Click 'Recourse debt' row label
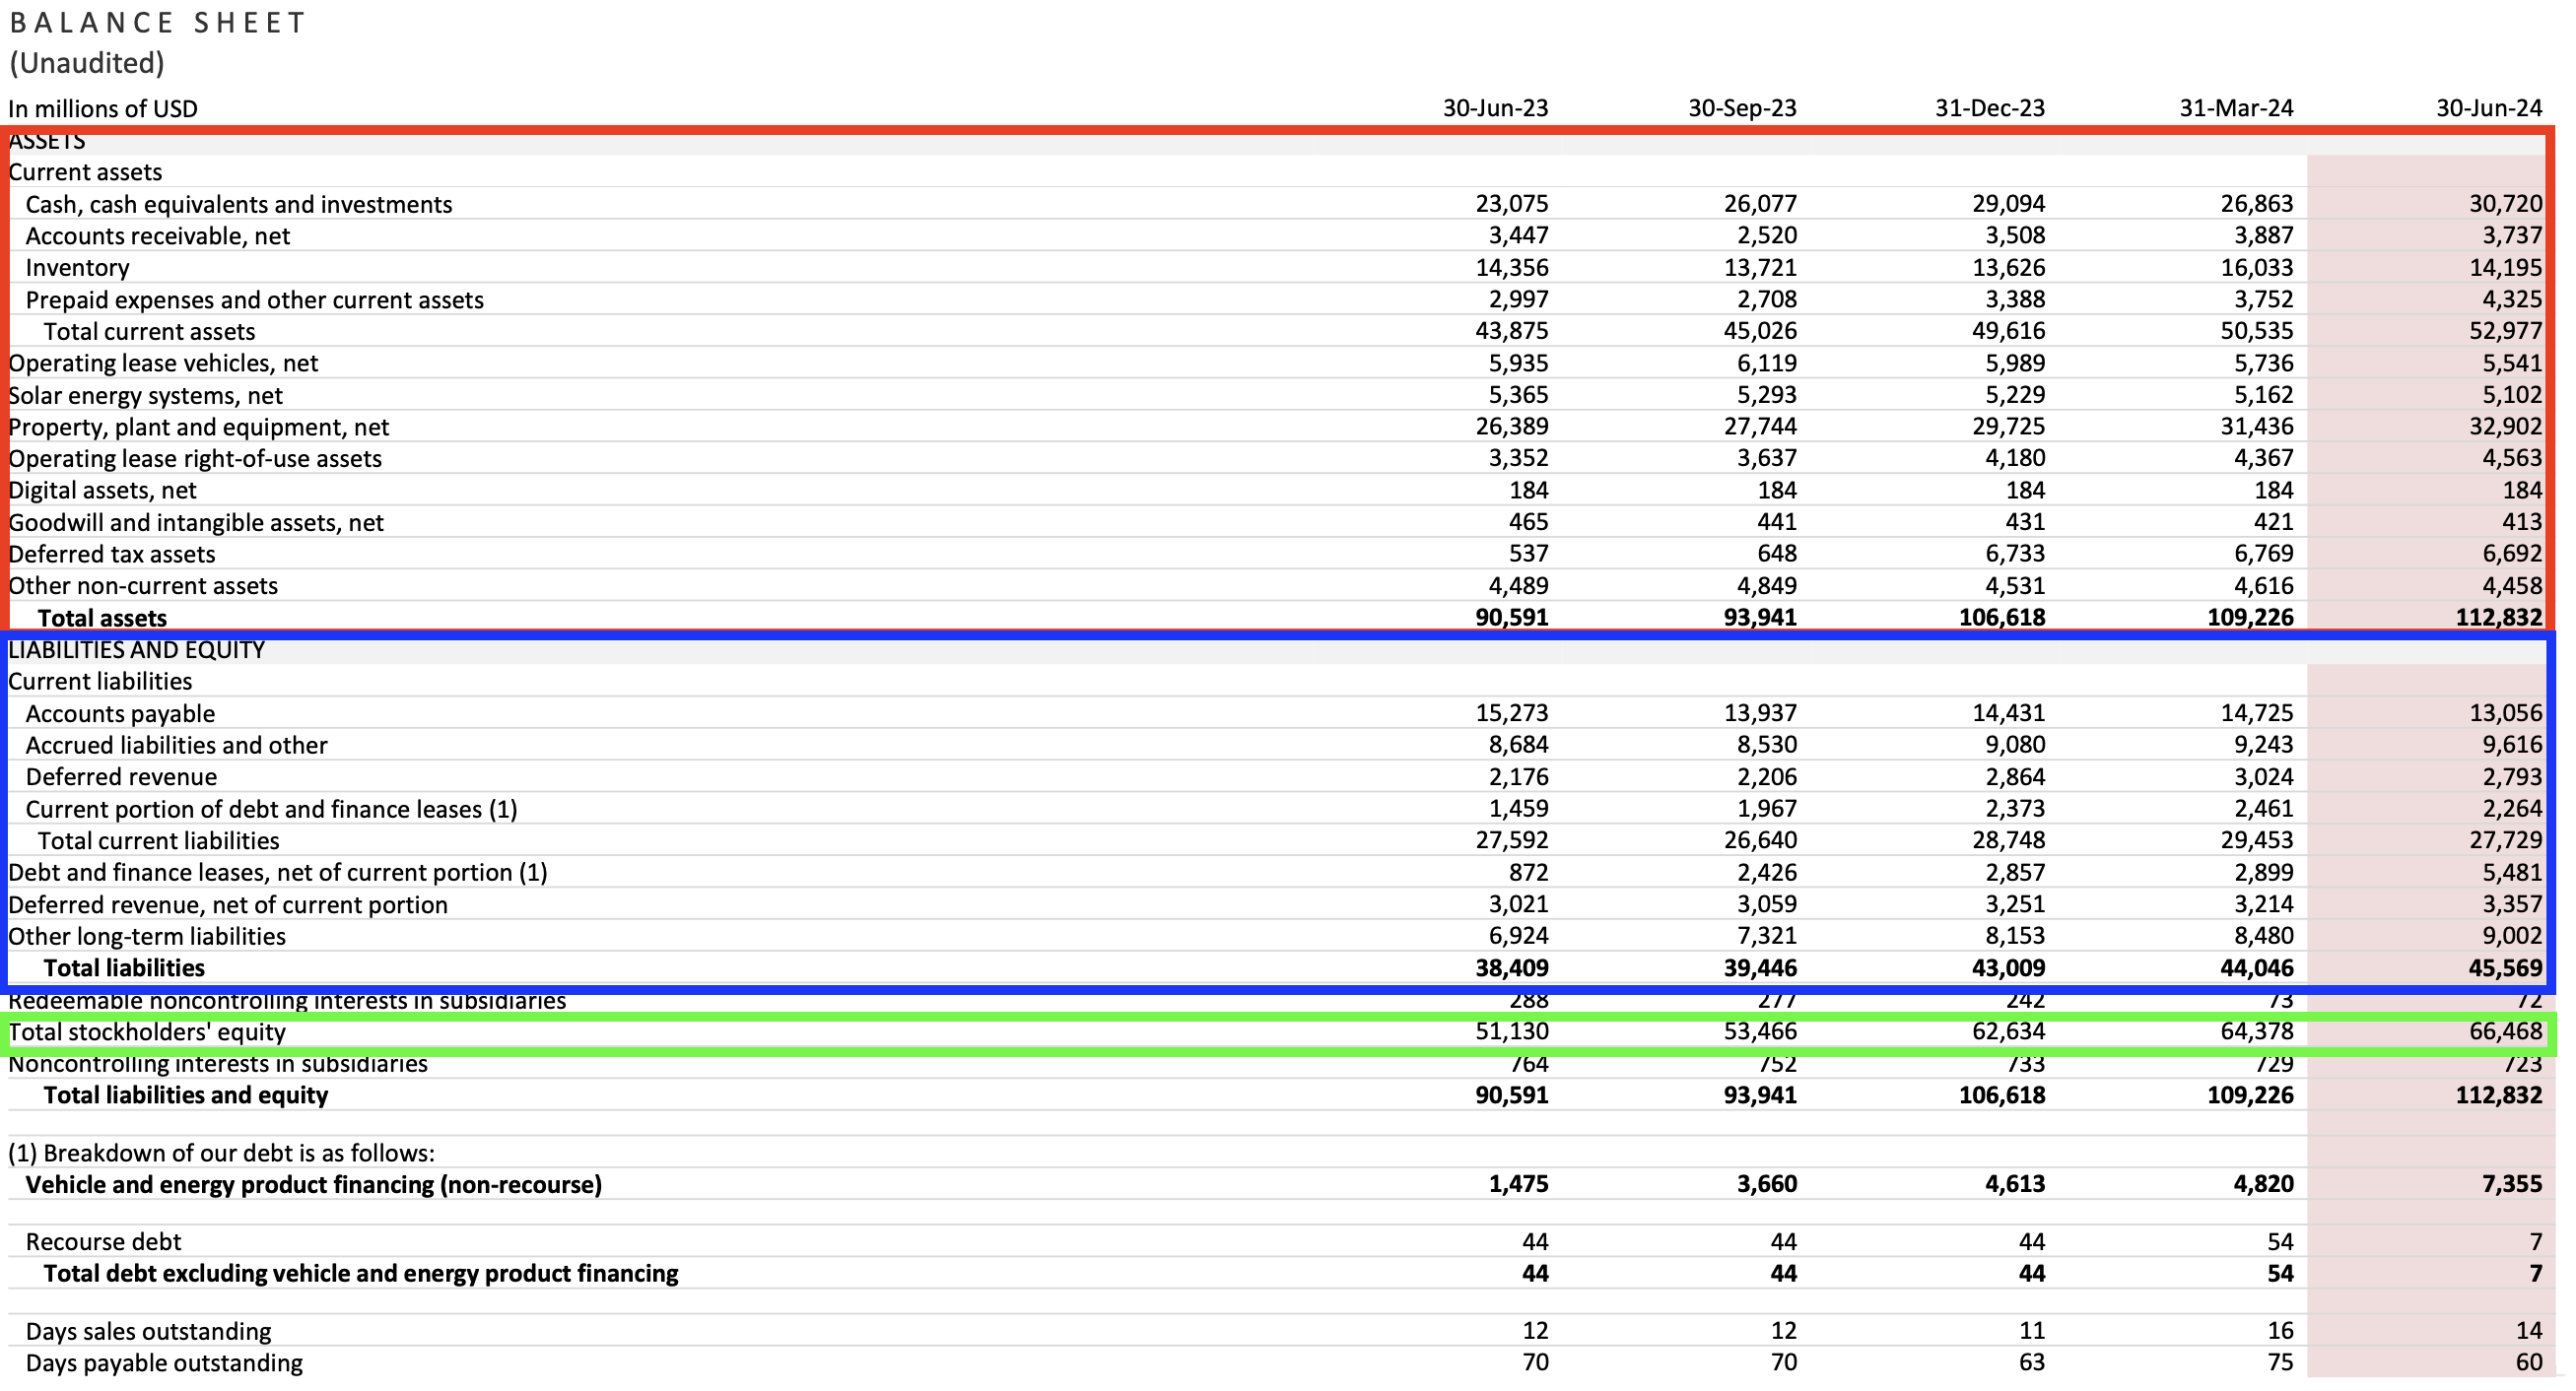The width and height of the screenshot is (2576, 1391). pyautogui.click(x=104, y=1242)
